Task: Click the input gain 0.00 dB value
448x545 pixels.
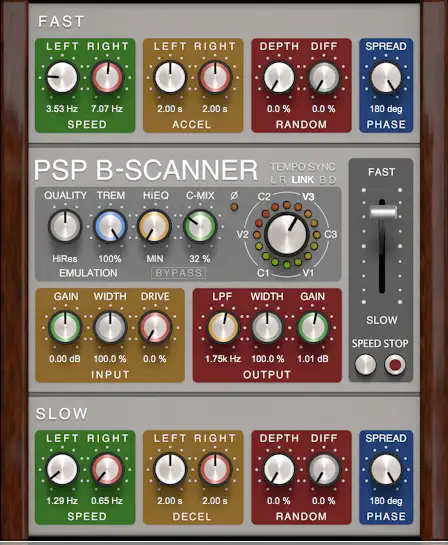Action: coord(65,359)
